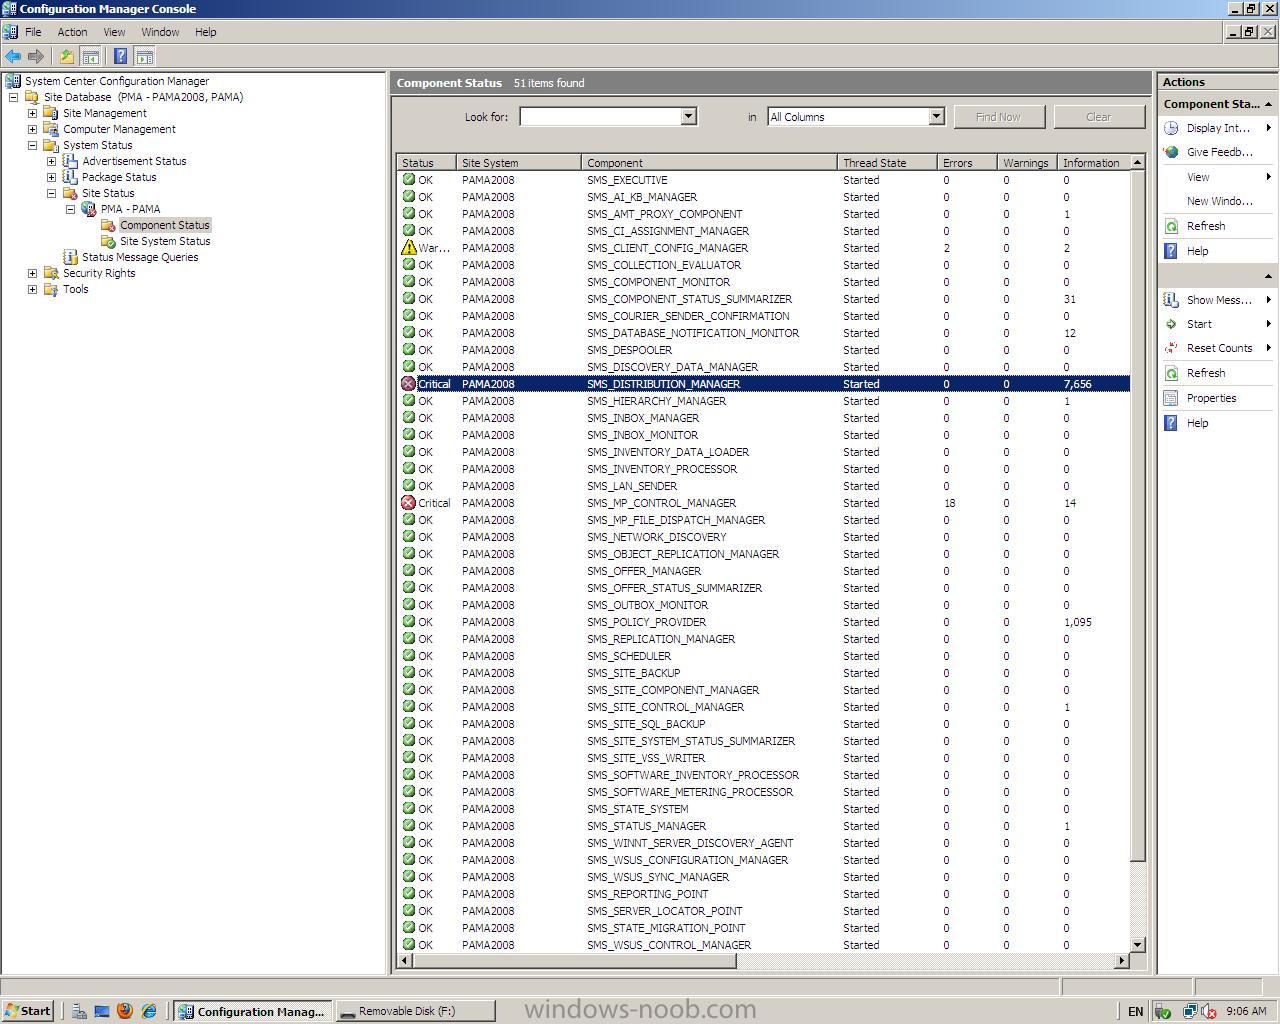Screen dimensions: 1280x1024
Task: Click the blue Help toolbar icon
Action: coord(120,57)
